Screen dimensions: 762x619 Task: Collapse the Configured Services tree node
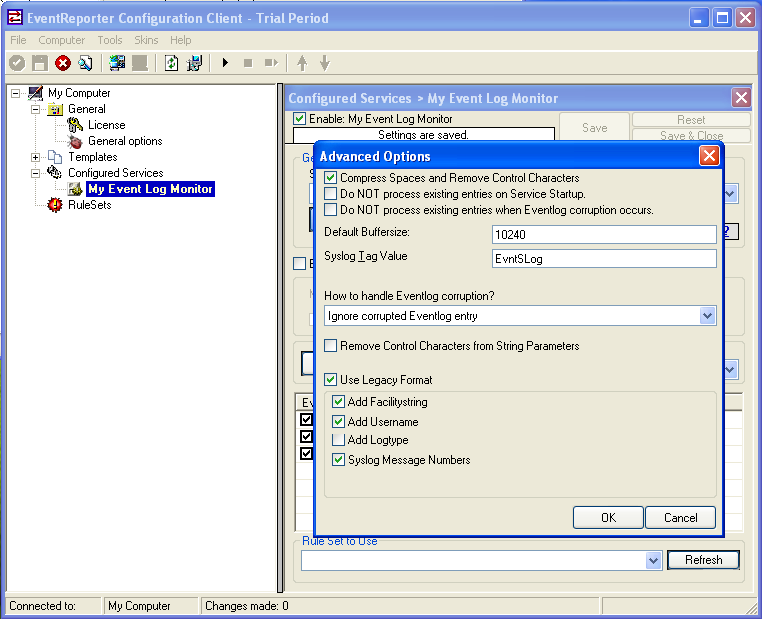click(x=35, y=173)
